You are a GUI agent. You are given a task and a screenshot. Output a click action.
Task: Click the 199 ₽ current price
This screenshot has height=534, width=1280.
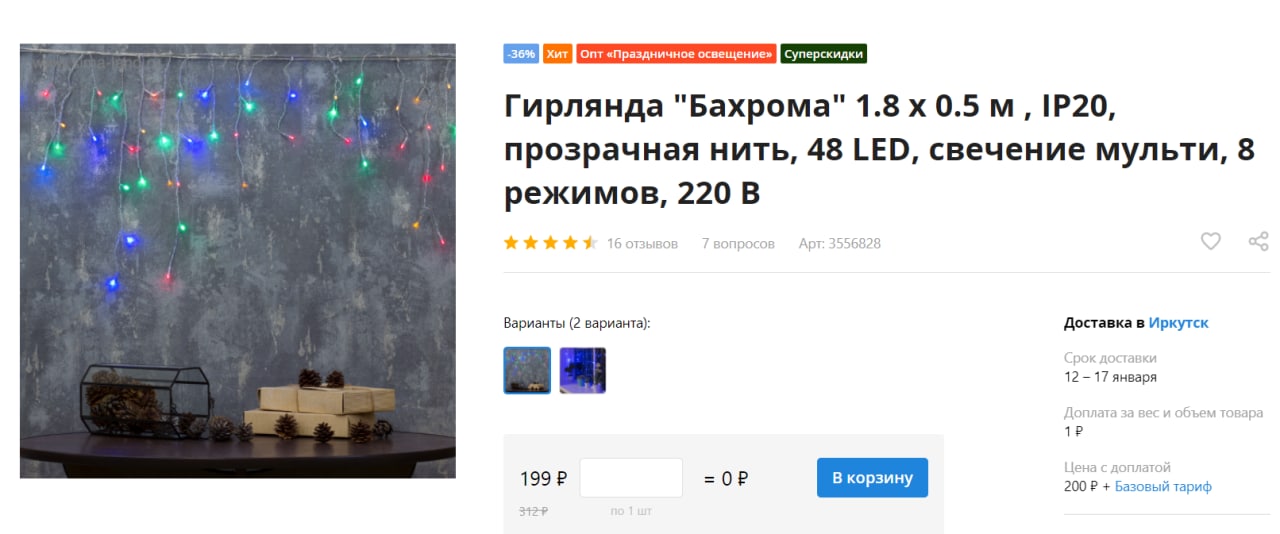(543, 479)
